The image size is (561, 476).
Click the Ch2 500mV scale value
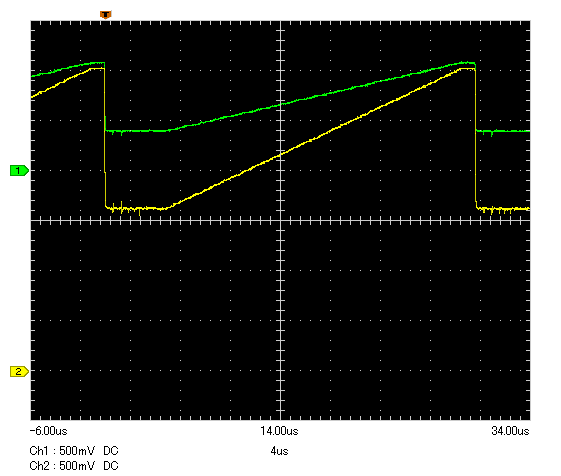tap(77, 466)
